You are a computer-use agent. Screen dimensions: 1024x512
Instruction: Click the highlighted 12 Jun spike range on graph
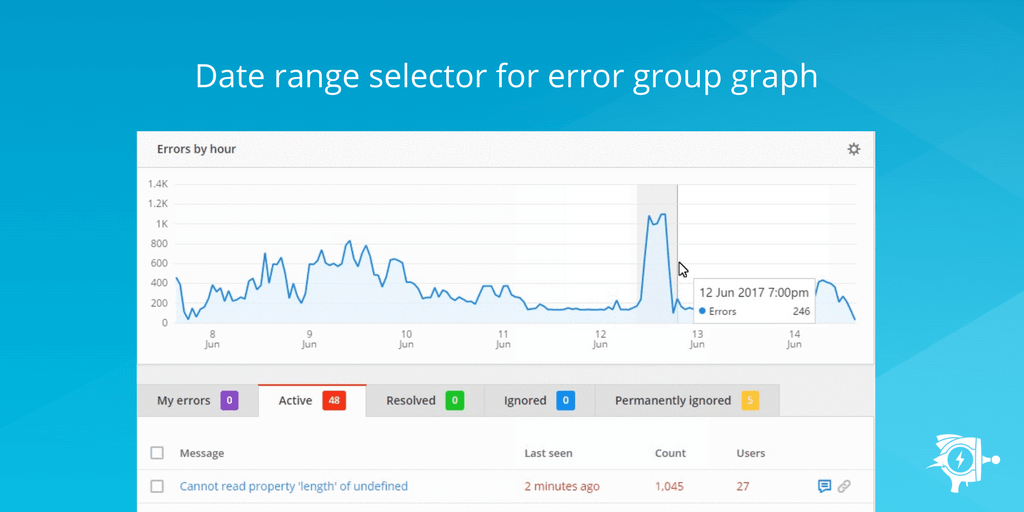(x=657, y=253)
